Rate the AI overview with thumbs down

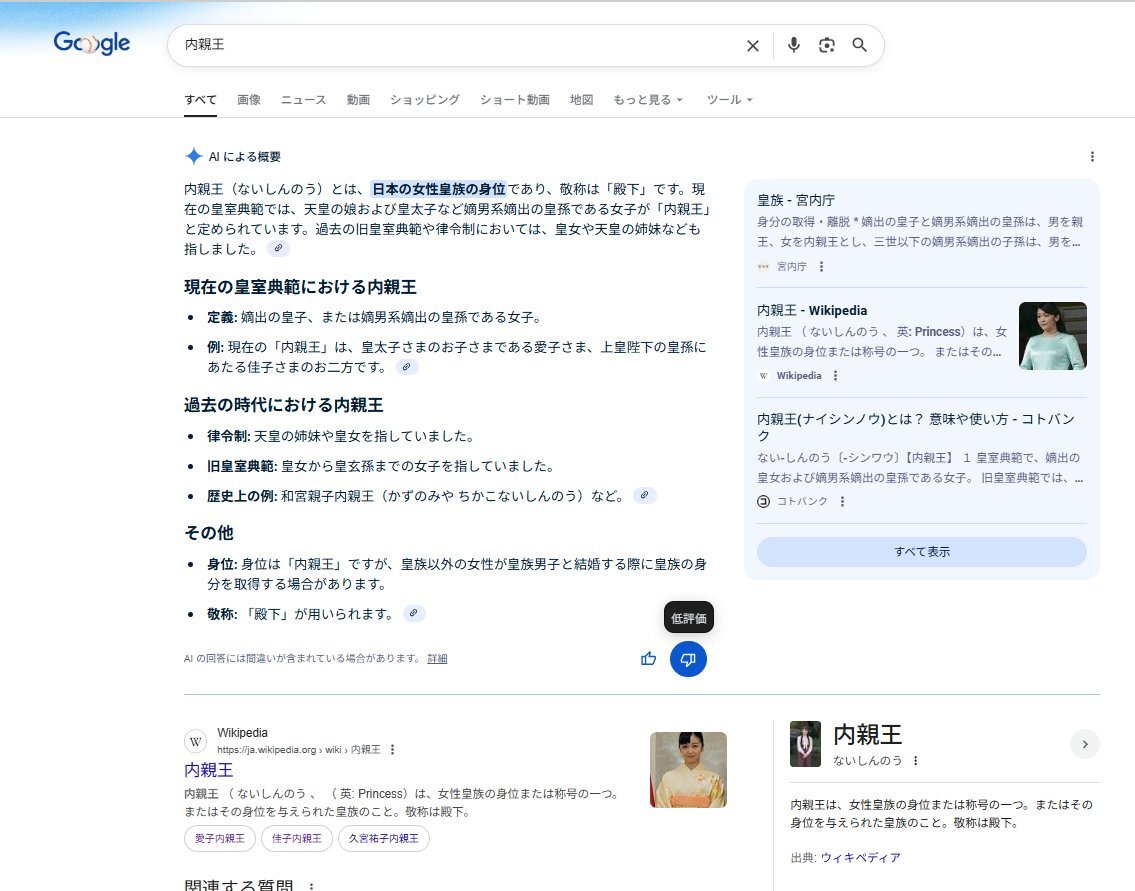(688, 658)
